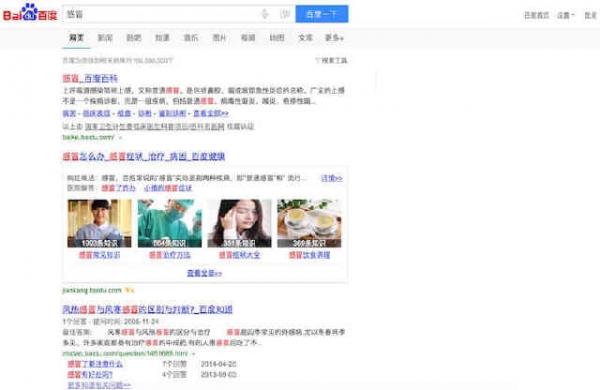This screenshot has height=390, width=600.
Task: Expand 查看全部 below the health thumbnails
Action: click(x=204, y=273)
